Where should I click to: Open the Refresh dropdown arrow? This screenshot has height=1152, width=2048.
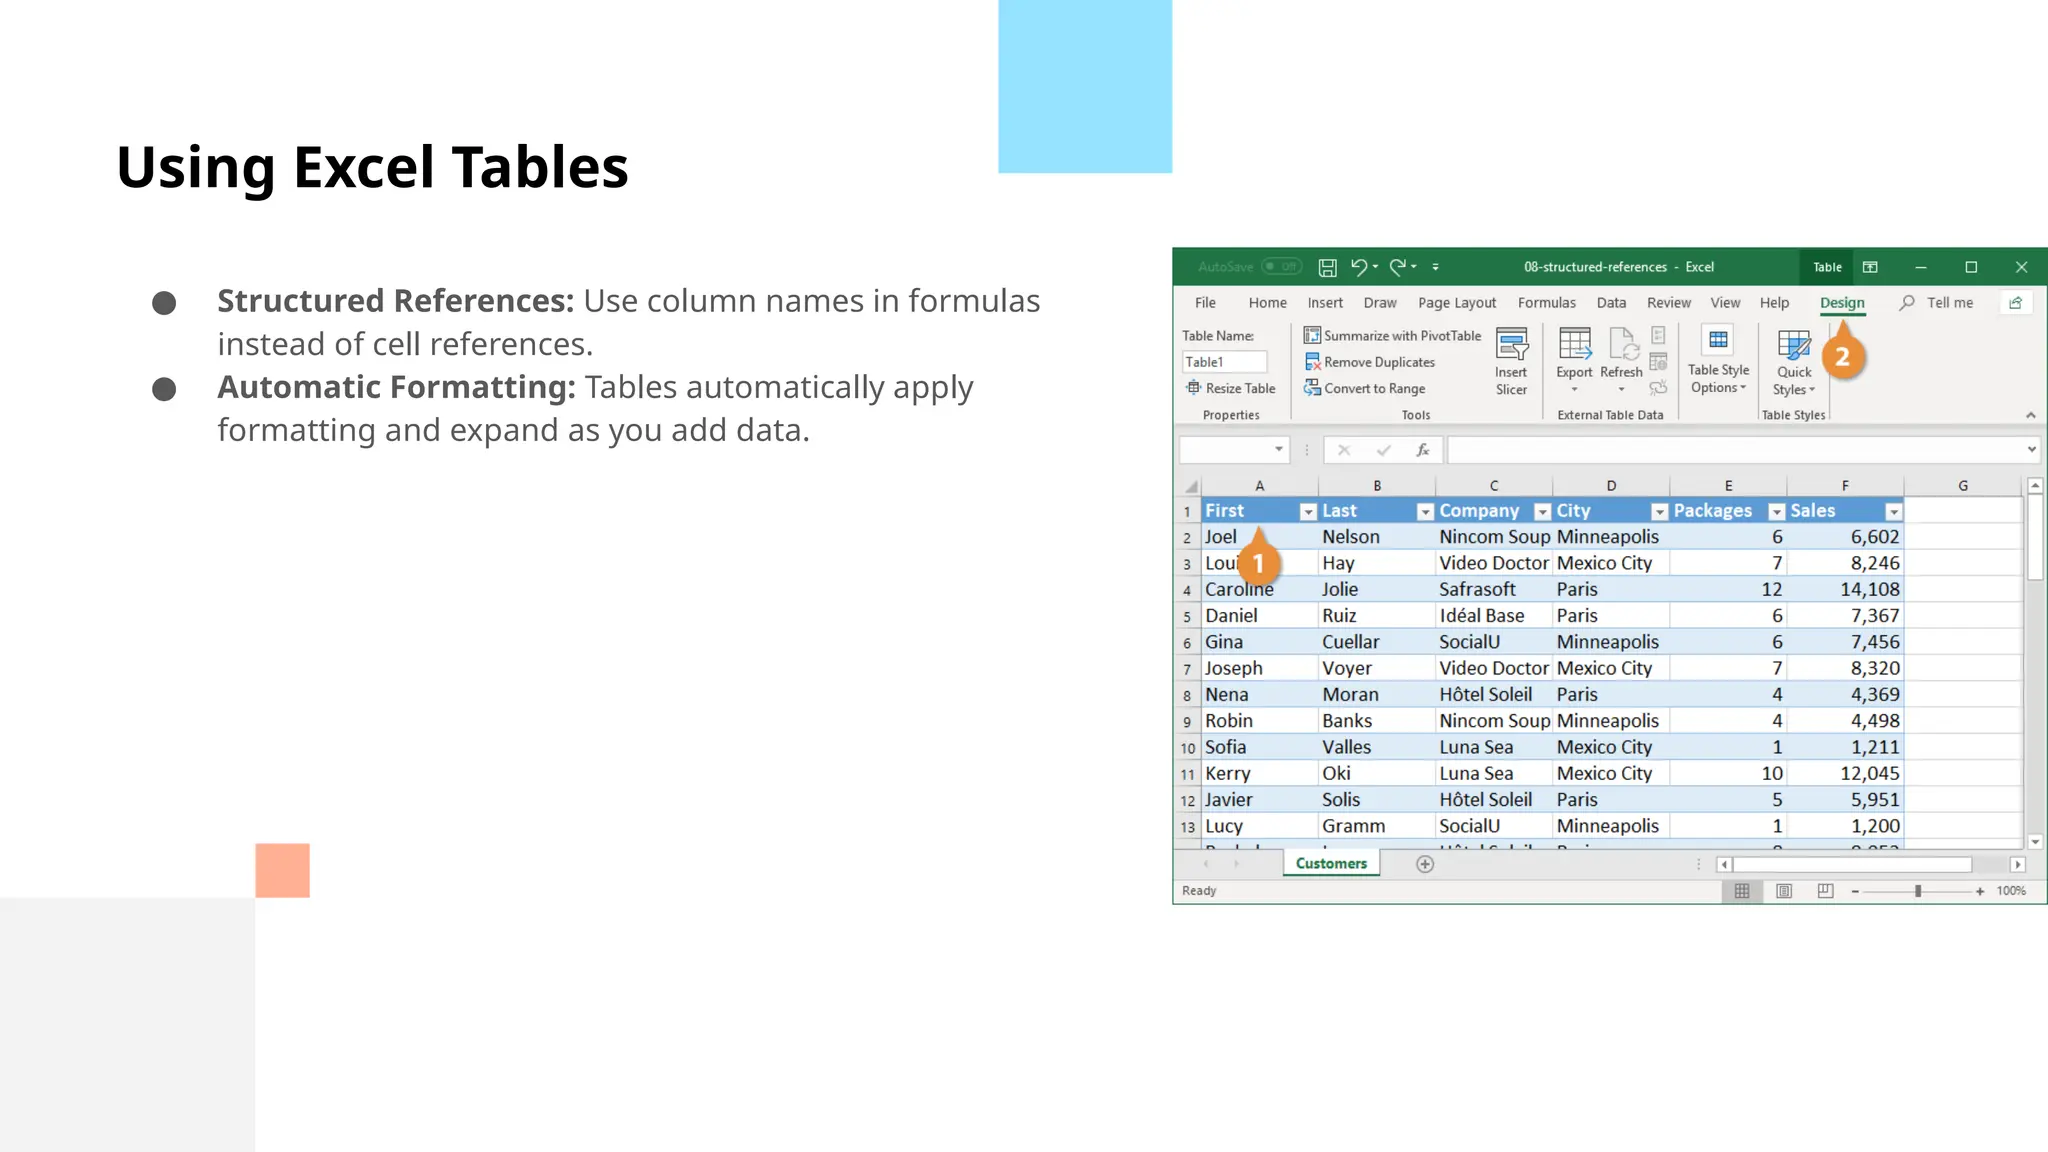[x=1622, y=390]
